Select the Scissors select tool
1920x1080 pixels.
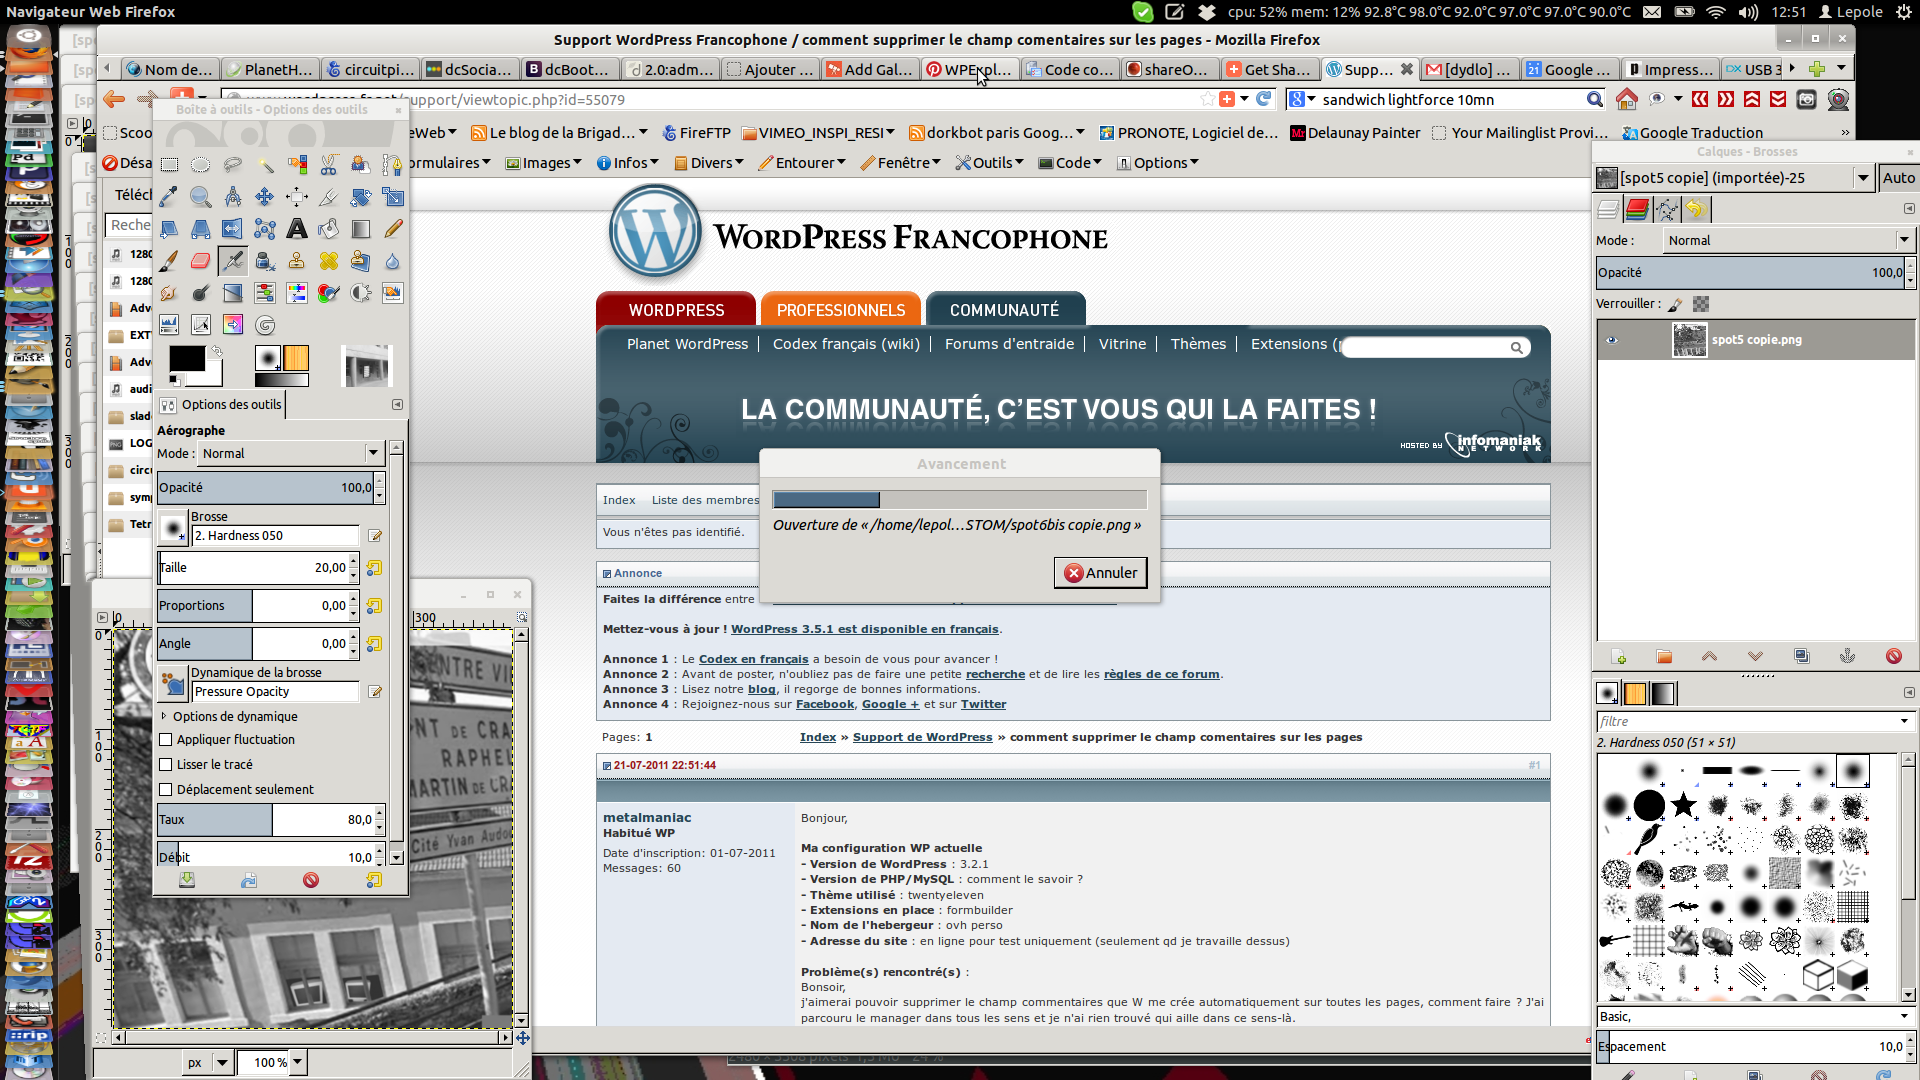(329, 165)
